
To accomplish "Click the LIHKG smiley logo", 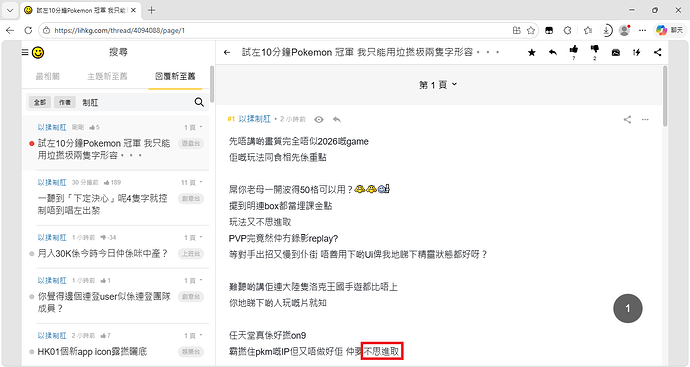I will (38, 52).
